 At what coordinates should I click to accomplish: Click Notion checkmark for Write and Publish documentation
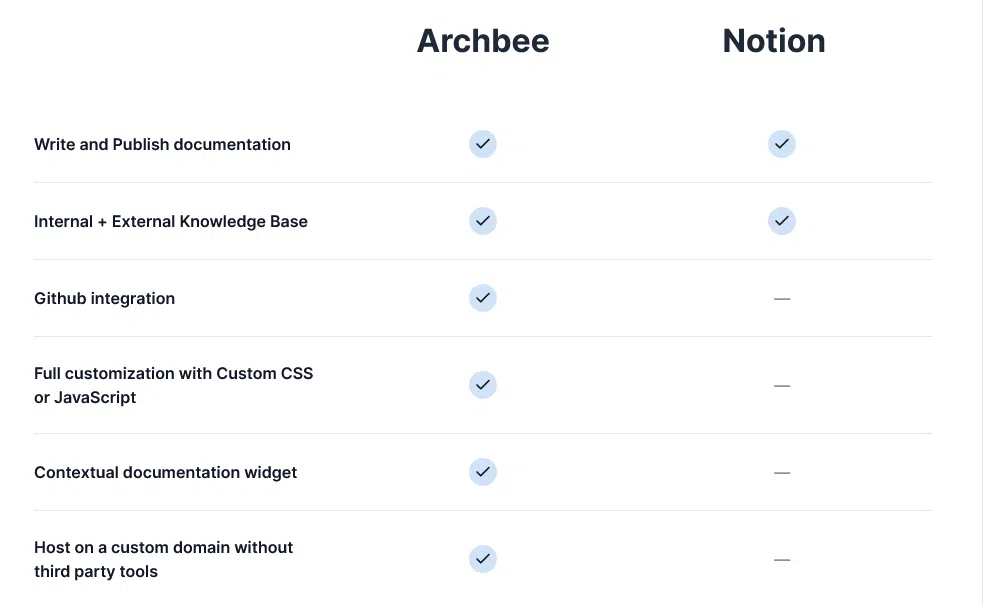[x=782, y=144]
